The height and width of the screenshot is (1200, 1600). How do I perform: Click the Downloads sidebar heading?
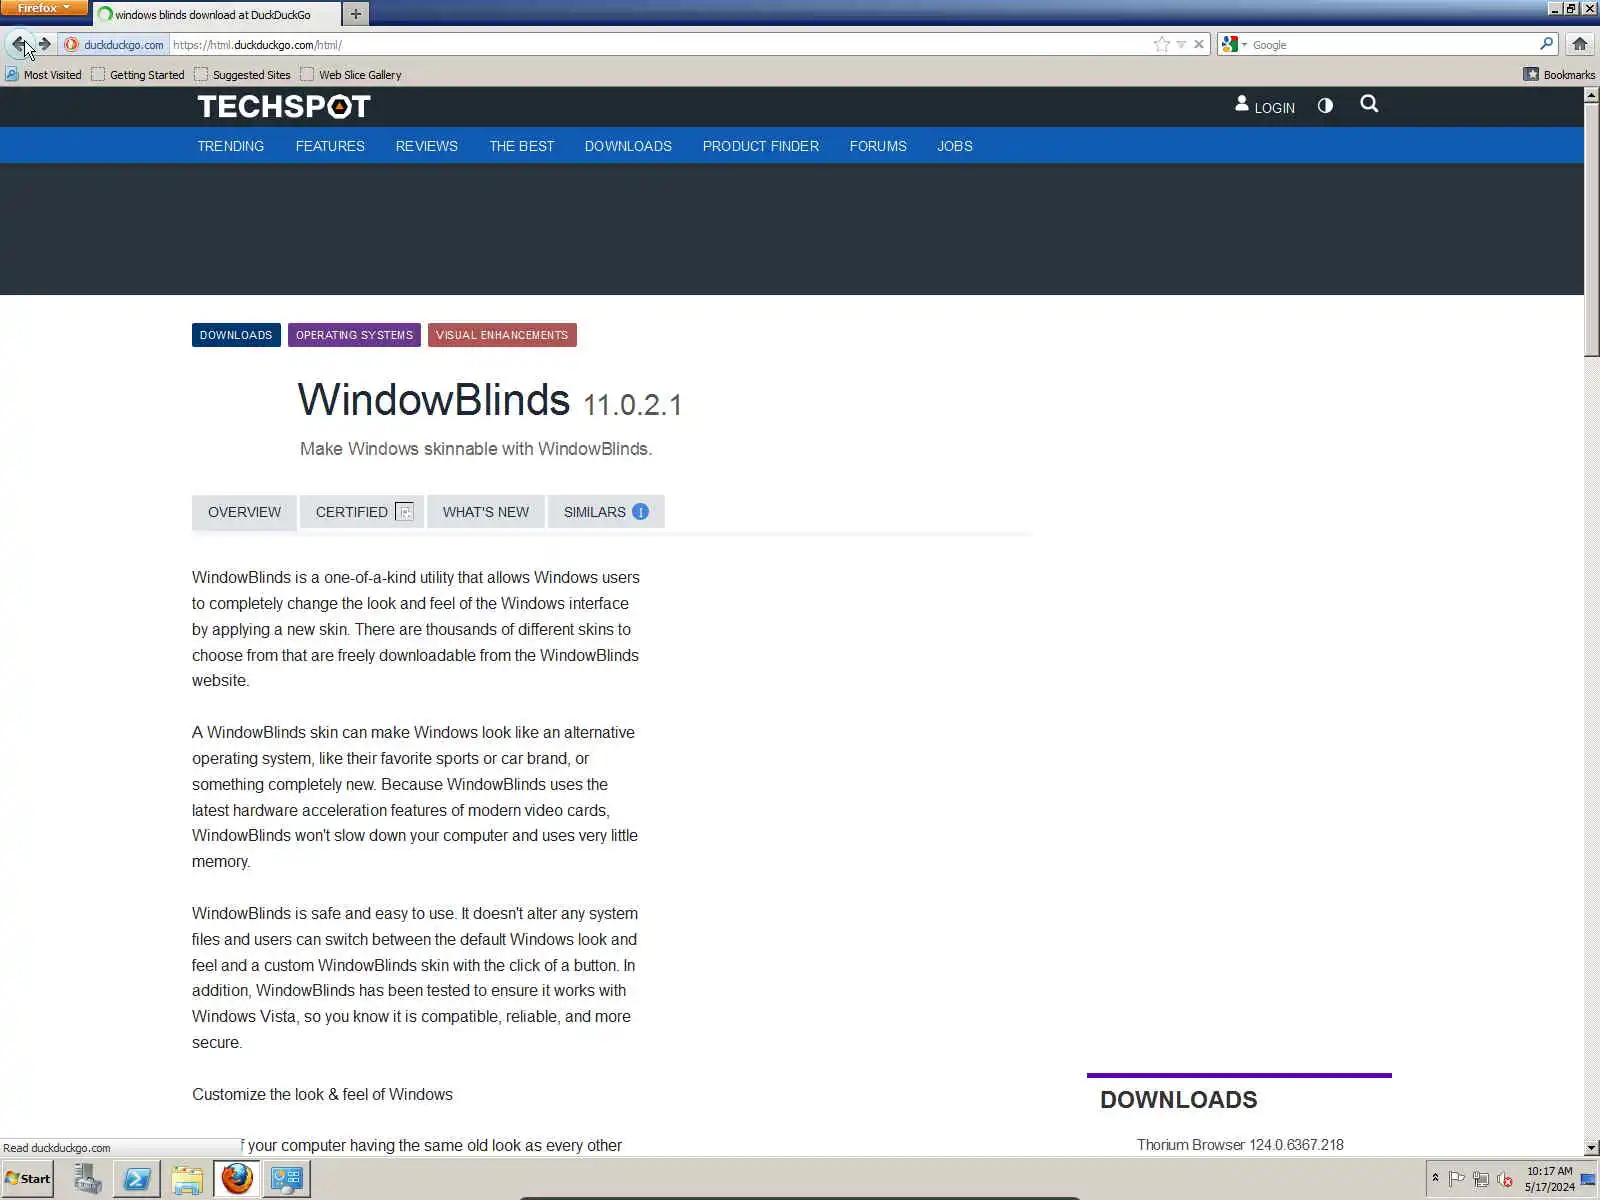coord(1179,1099)
